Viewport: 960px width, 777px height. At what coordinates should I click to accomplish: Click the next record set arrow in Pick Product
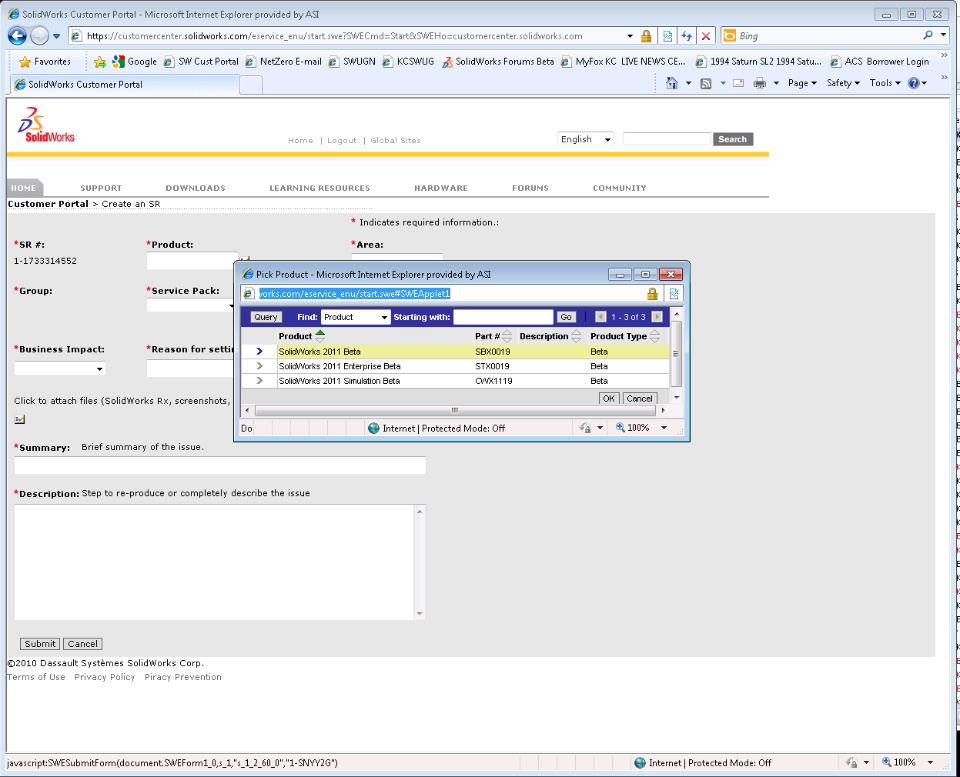(657, 317)
